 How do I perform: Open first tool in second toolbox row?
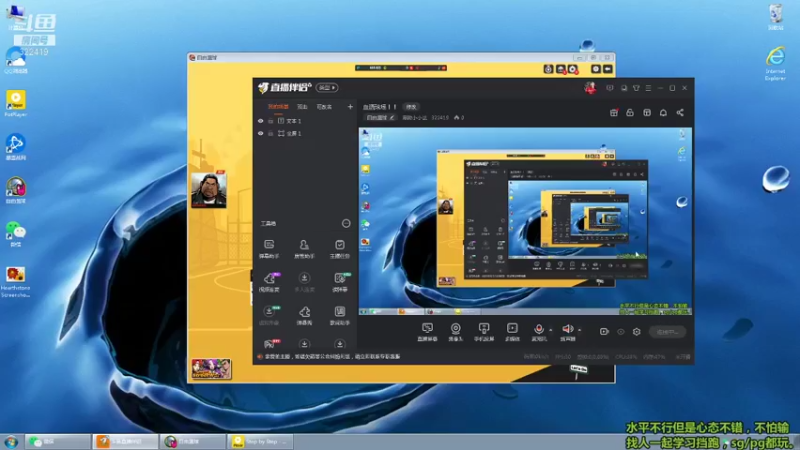pos(269,282)
